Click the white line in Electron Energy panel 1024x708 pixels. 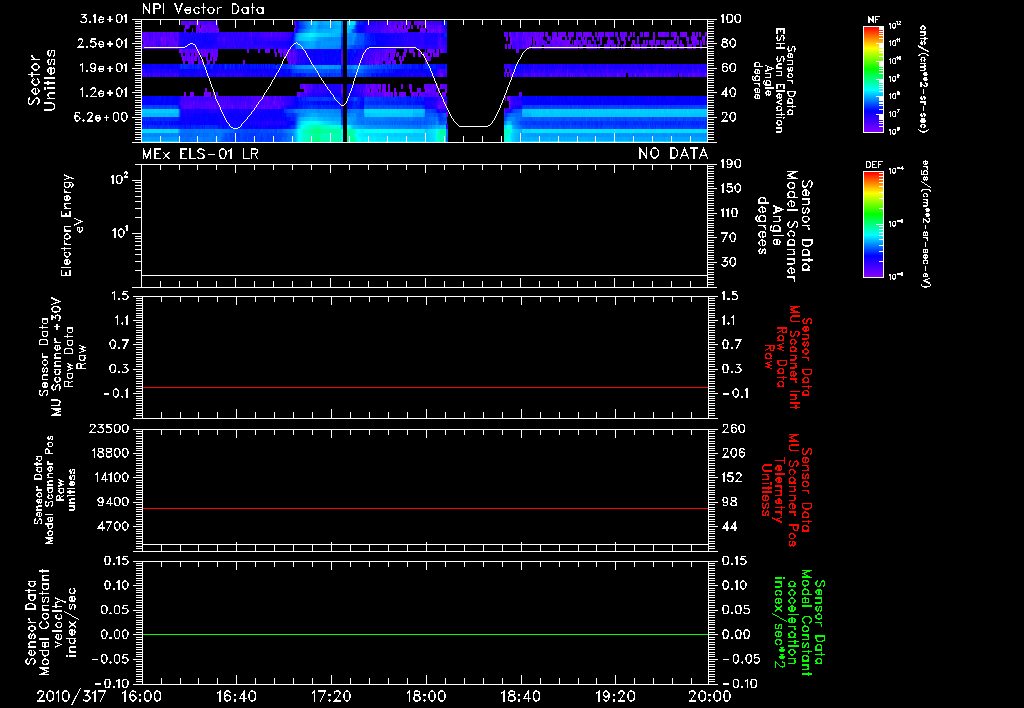(424, 275)
